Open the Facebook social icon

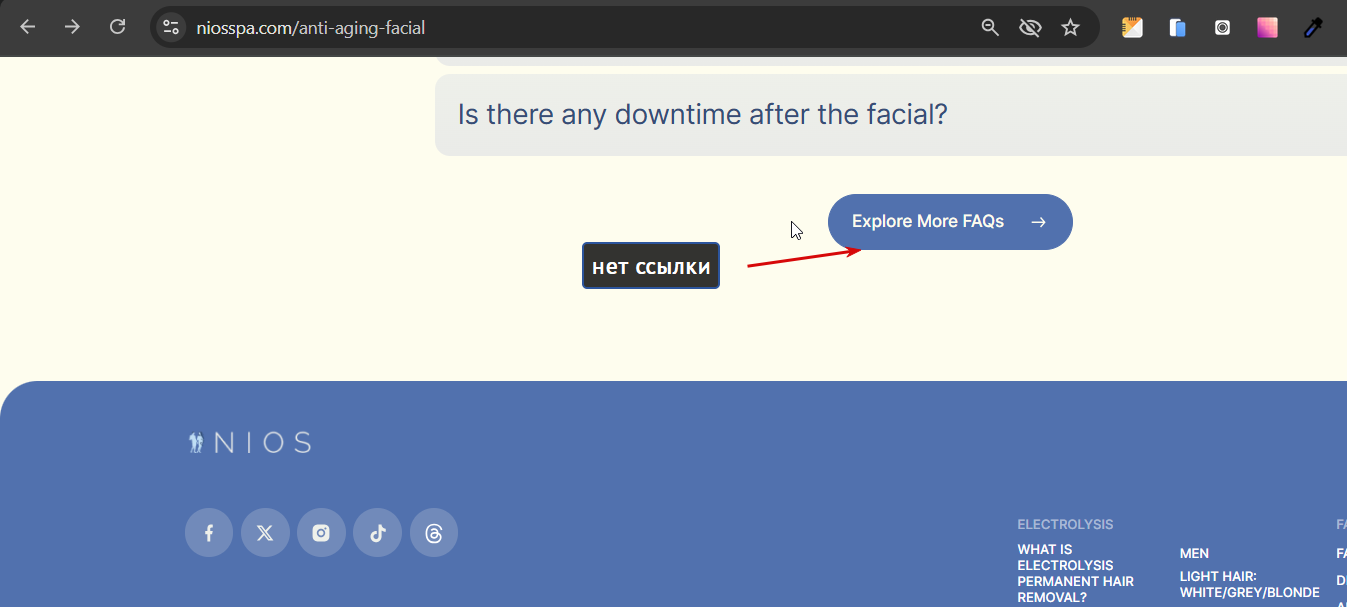(209, 532)
